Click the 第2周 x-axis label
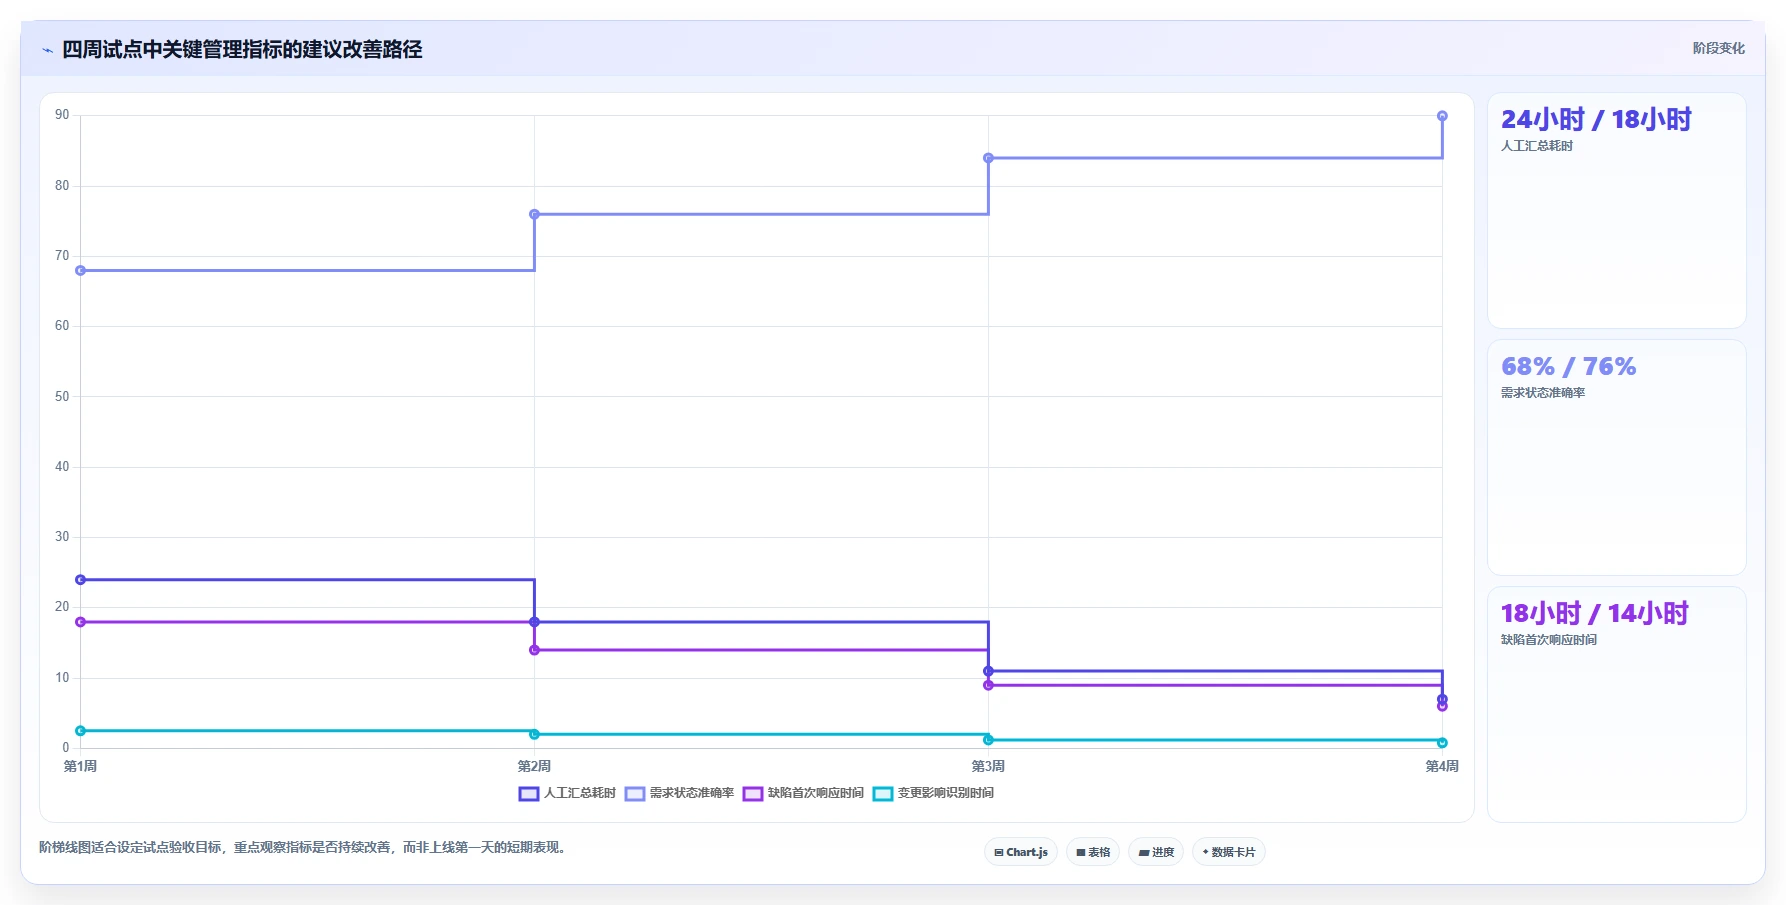The image size is (1786, 905). [534, 766]
